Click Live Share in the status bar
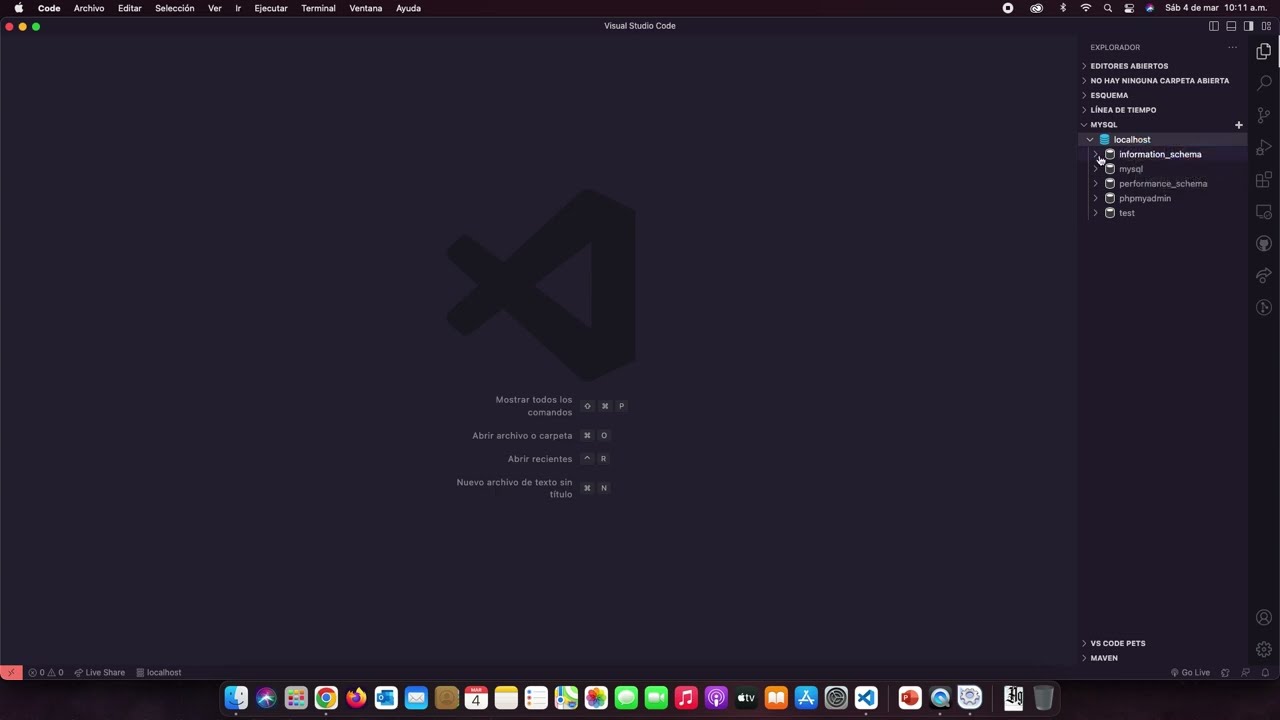Screen dimensions: 1280x720 [99, 673]
